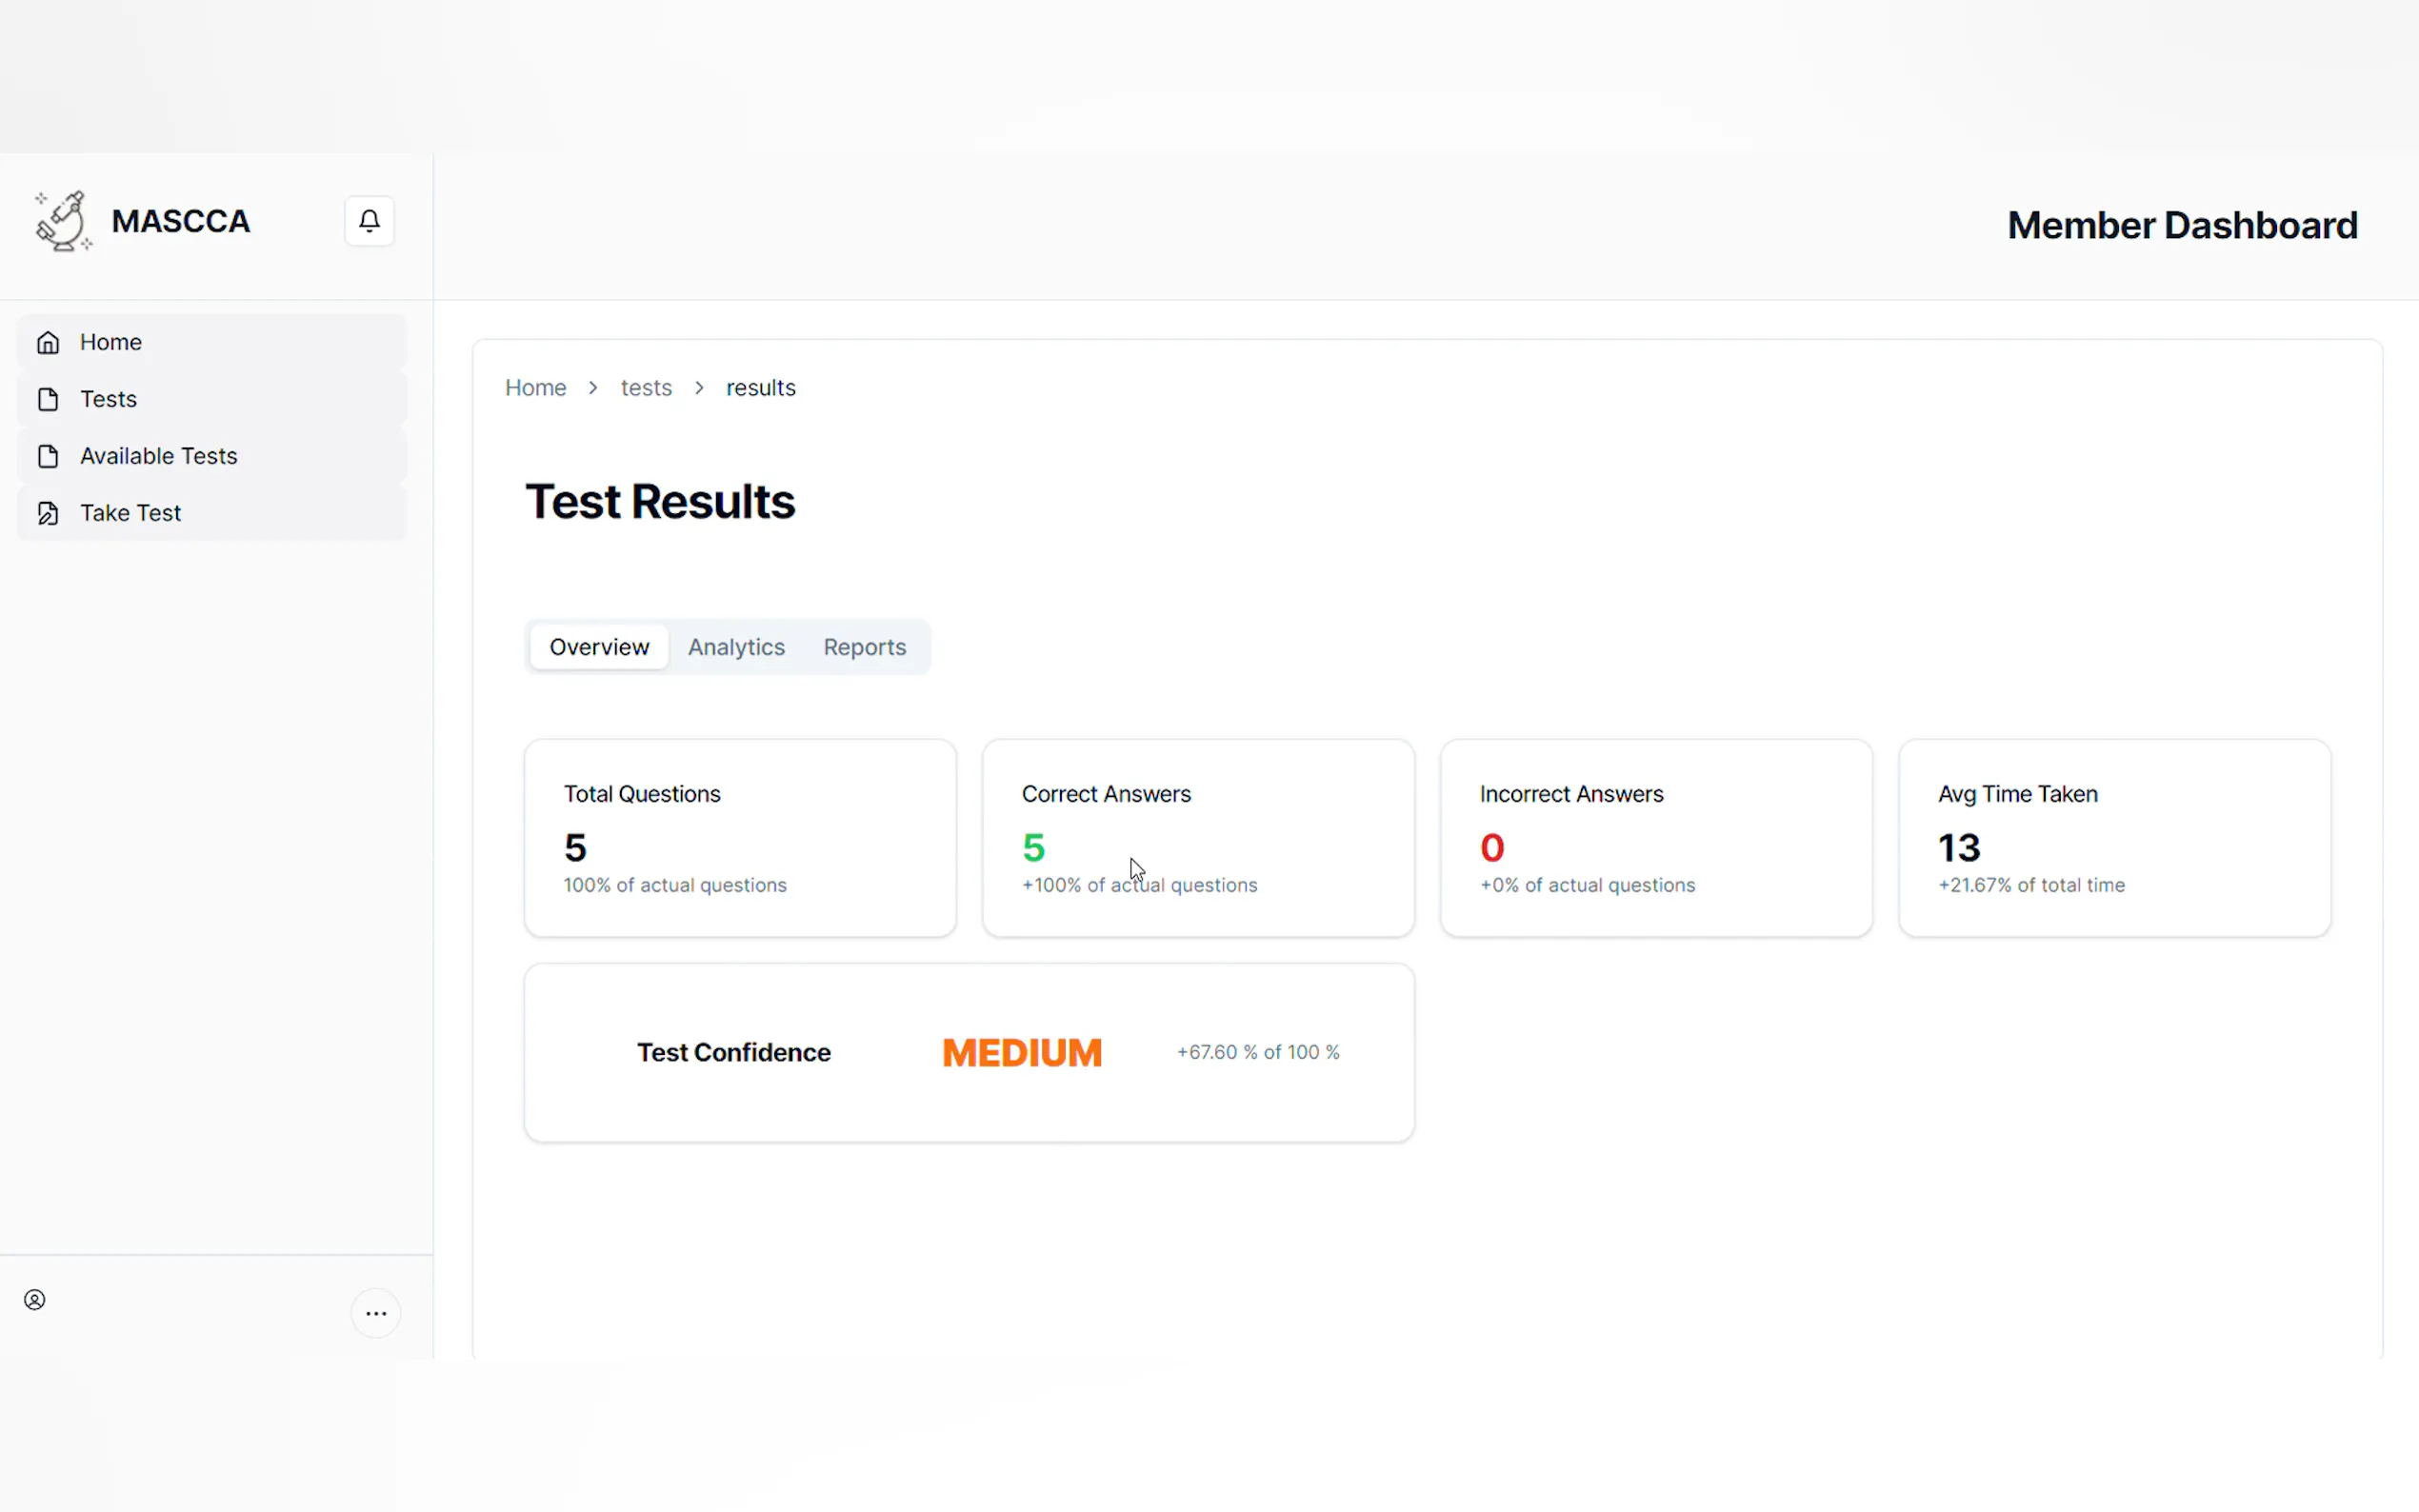Click the Test Confidence MEDIUM card
The width and height of the screenshot is (2419, 1512).
coord(969,1052)
